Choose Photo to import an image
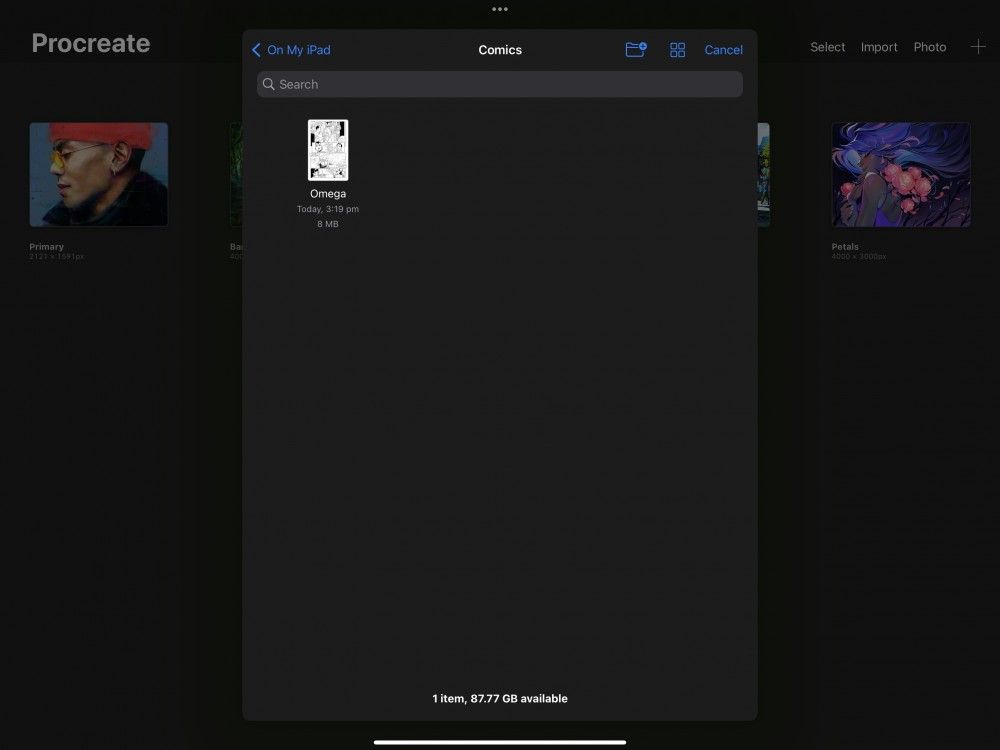Image resolution: width=1000 pixels, height=750 pixels. point(929,46)
